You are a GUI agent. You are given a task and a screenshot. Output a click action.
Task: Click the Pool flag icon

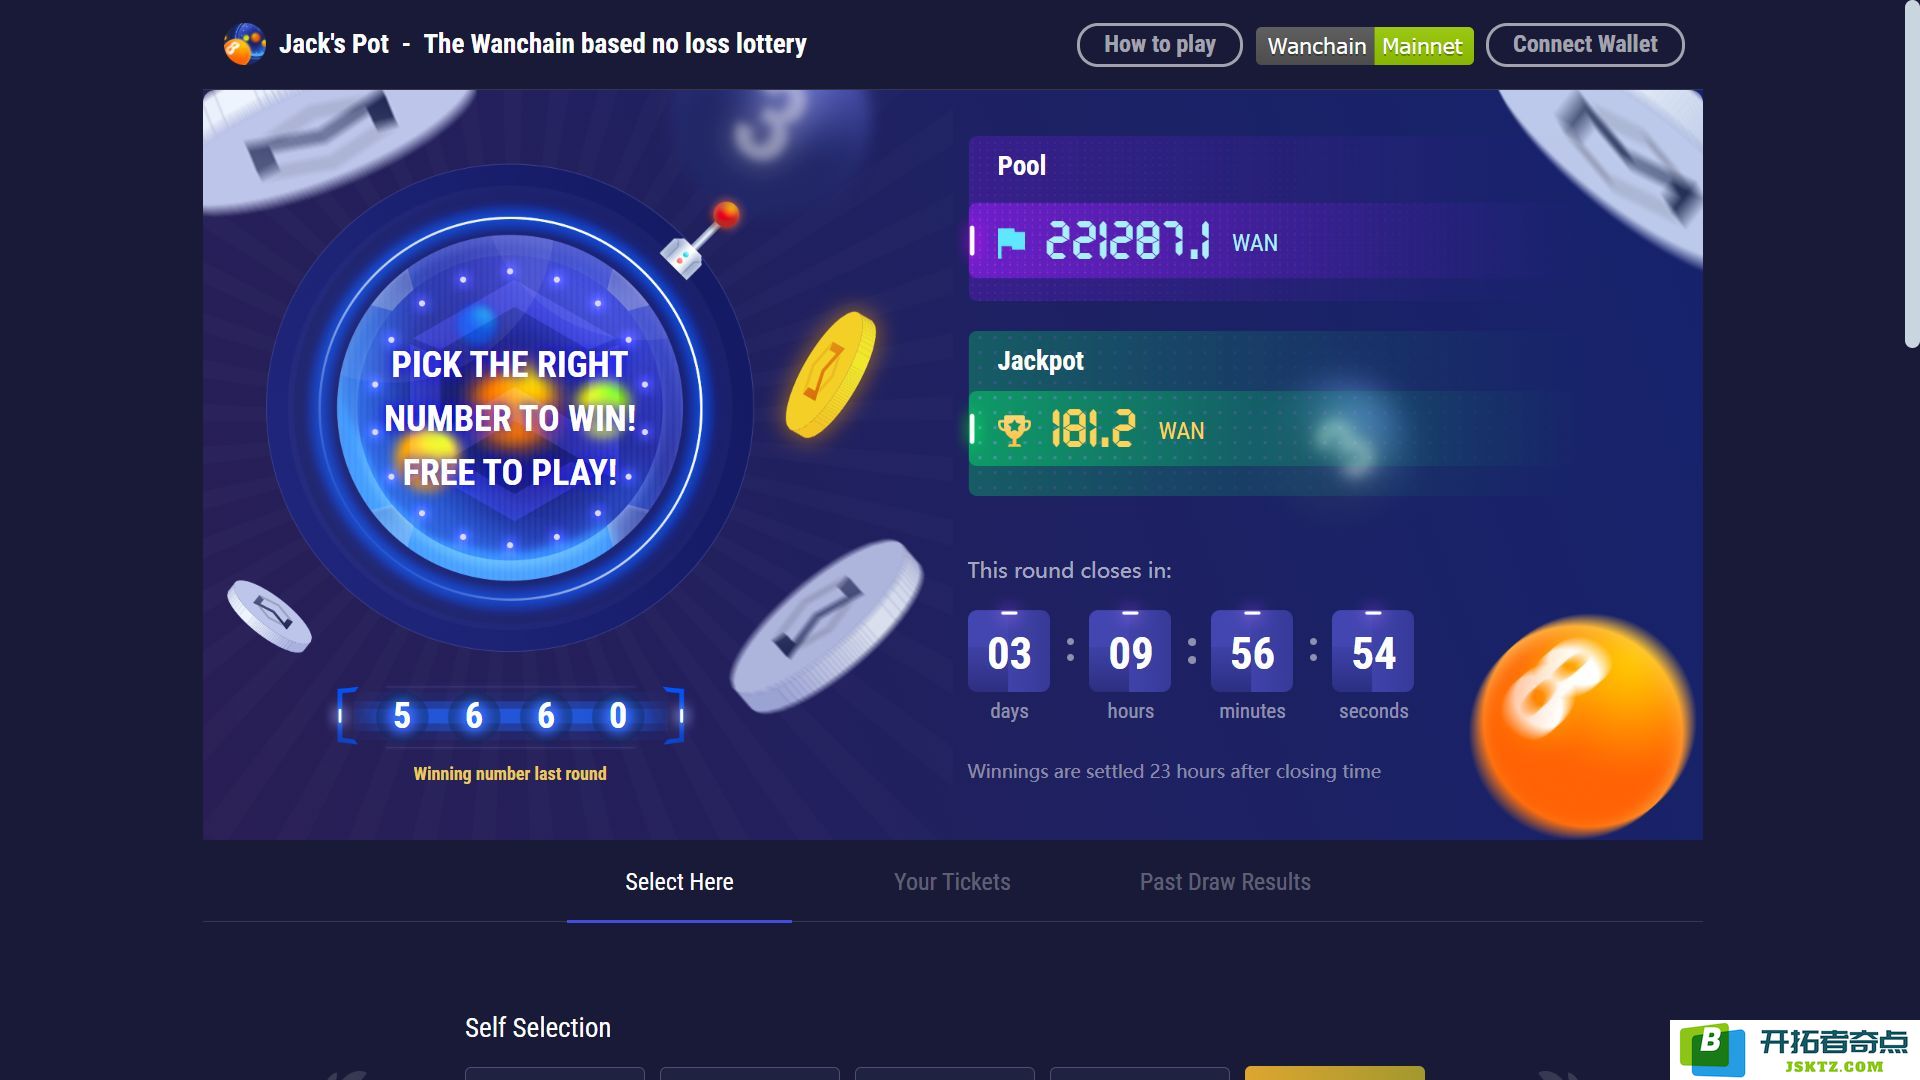(1012, 241)
